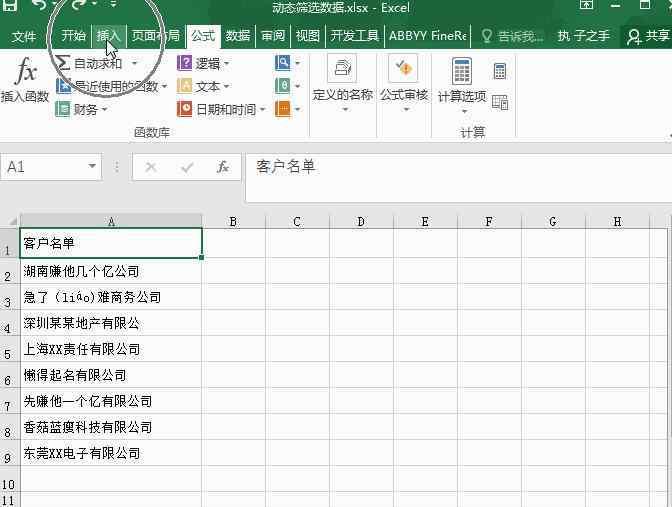Image resolution: width=672 pixels, height=507 pixels.
Task: Open the File (文件) tab
Action: pyautogui.click(x=24, y=36)
